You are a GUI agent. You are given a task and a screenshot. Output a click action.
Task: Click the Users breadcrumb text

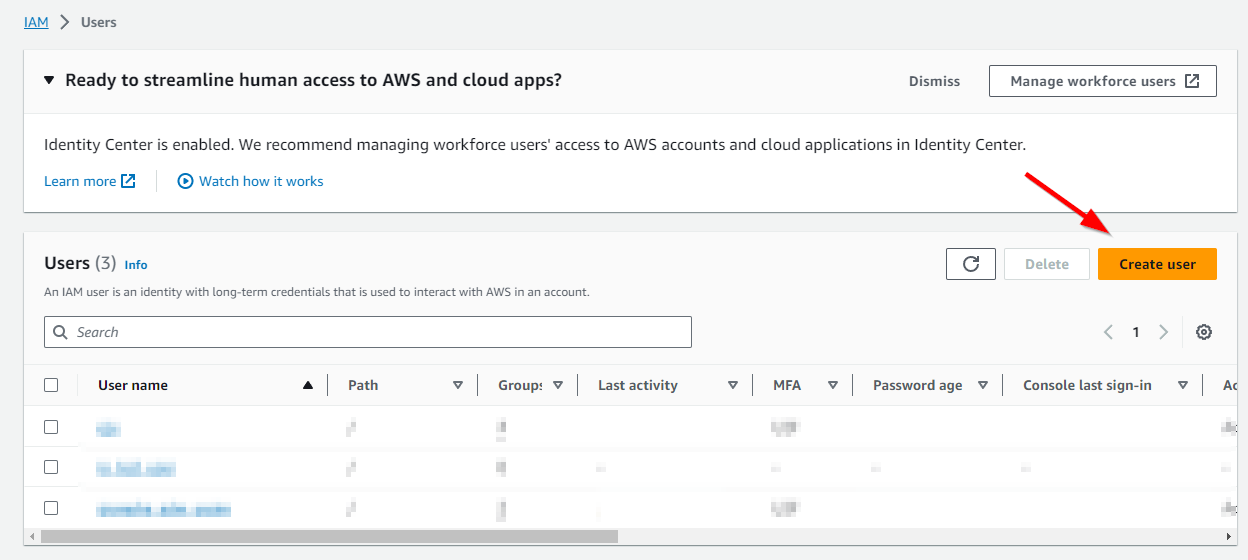coord(99,22)
